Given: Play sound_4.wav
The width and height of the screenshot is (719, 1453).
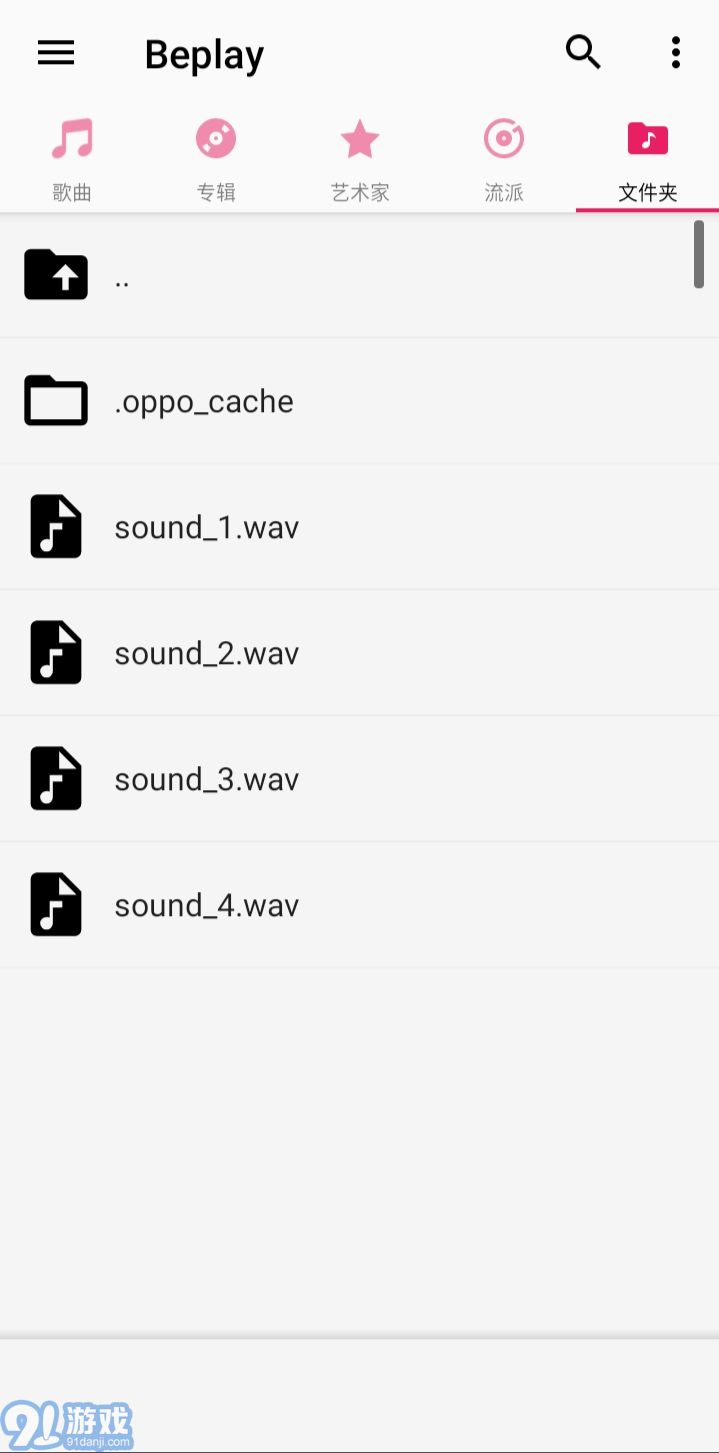Looking at the screenshot, I should click(206, 904).
